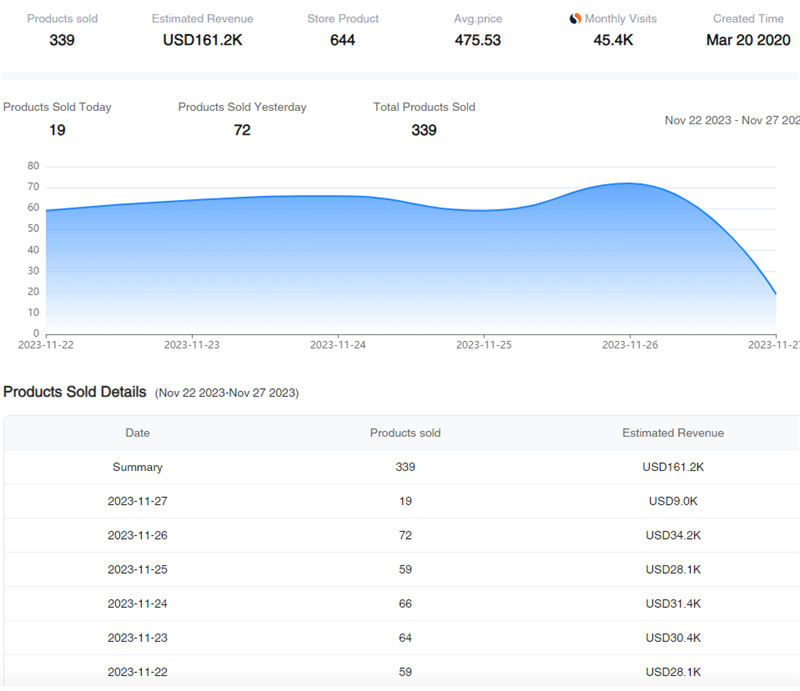Click the Products Sold Yesterday value 72

242,130
